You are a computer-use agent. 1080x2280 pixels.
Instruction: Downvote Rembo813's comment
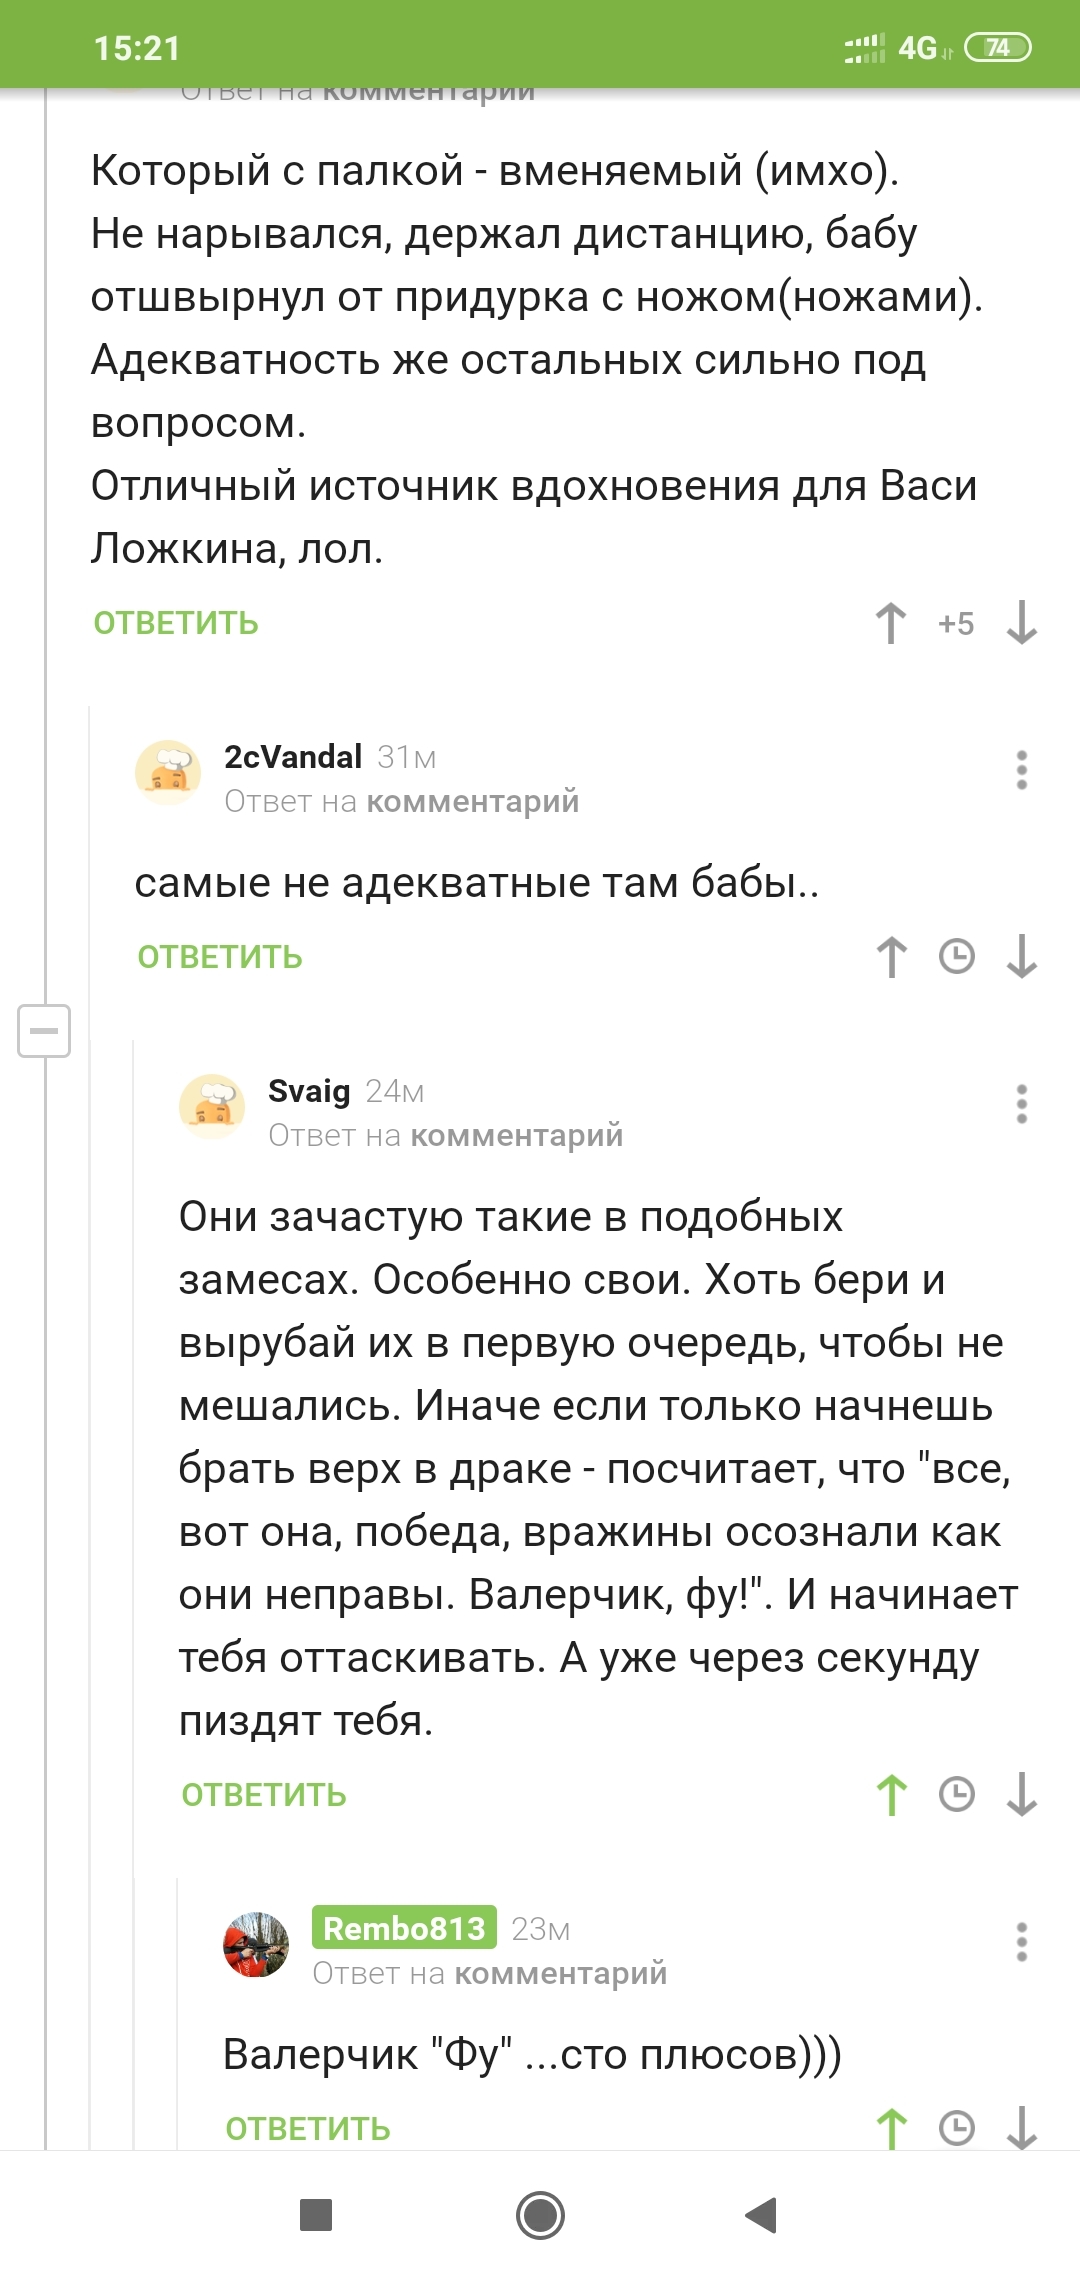point(1021,2129)
